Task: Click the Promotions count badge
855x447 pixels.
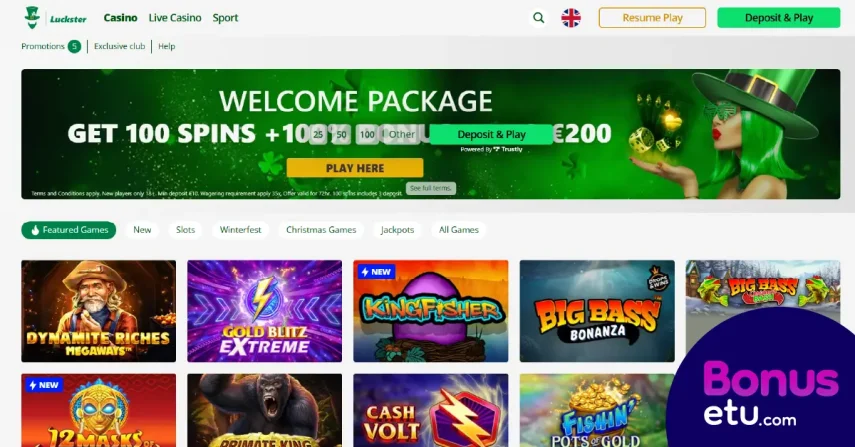Action: [74, 46]
